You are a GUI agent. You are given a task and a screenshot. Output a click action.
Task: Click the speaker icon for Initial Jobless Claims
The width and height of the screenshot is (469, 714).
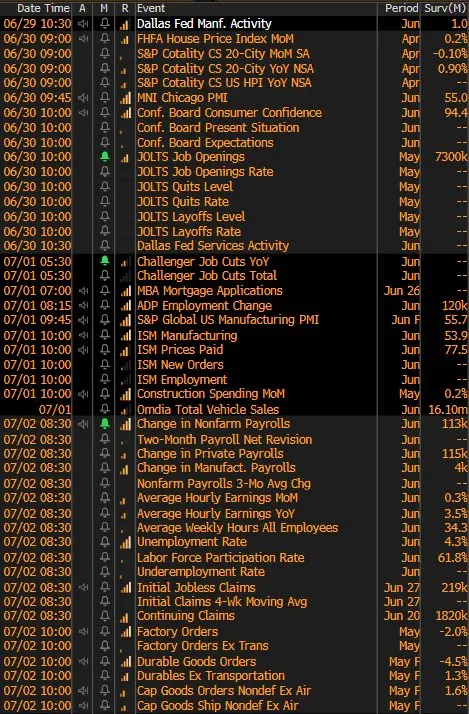coord(83,587)
